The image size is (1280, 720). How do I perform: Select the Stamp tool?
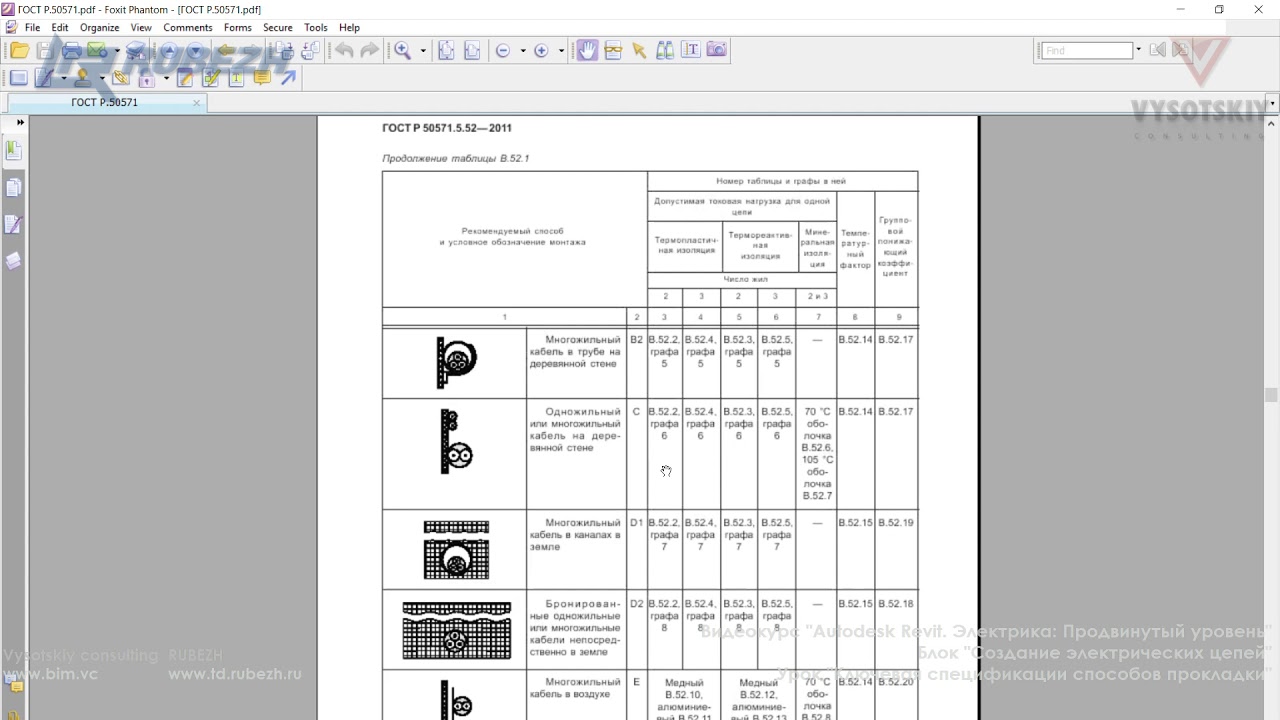83,78
